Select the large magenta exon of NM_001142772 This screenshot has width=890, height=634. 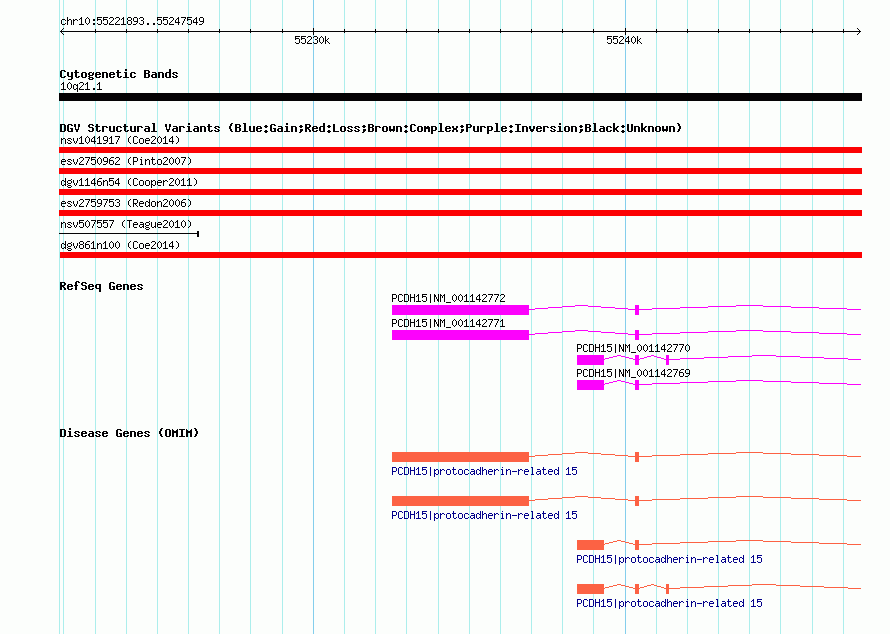tap(460, 310)
